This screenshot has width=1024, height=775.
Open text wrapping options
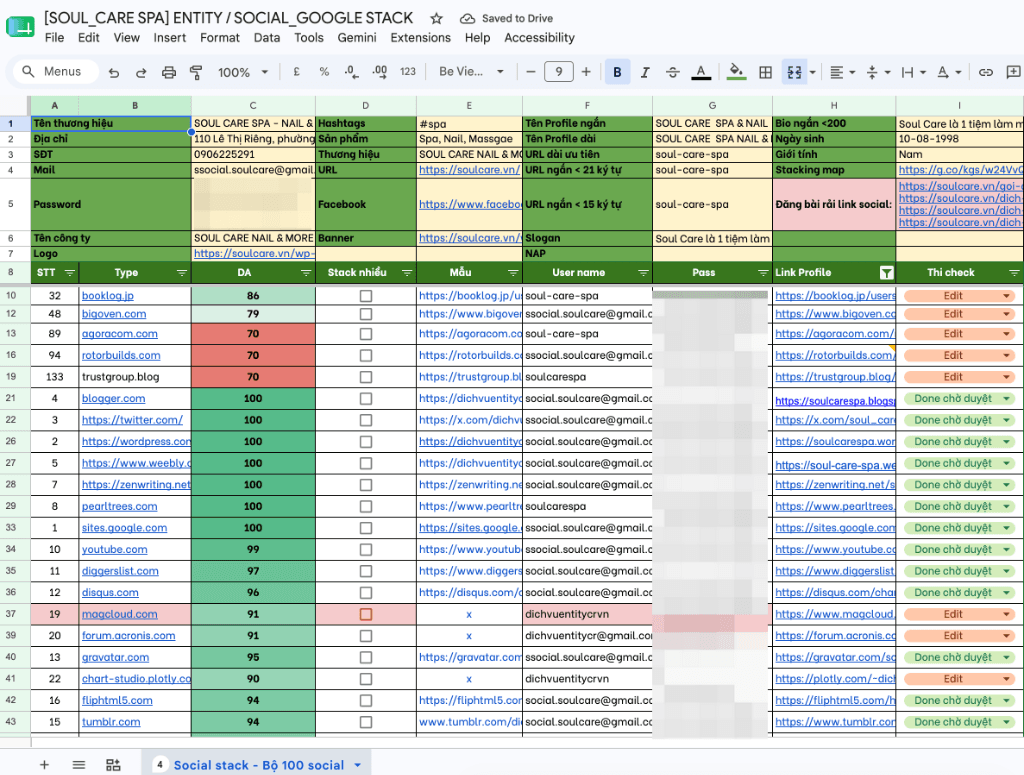(x=913, y=72)
